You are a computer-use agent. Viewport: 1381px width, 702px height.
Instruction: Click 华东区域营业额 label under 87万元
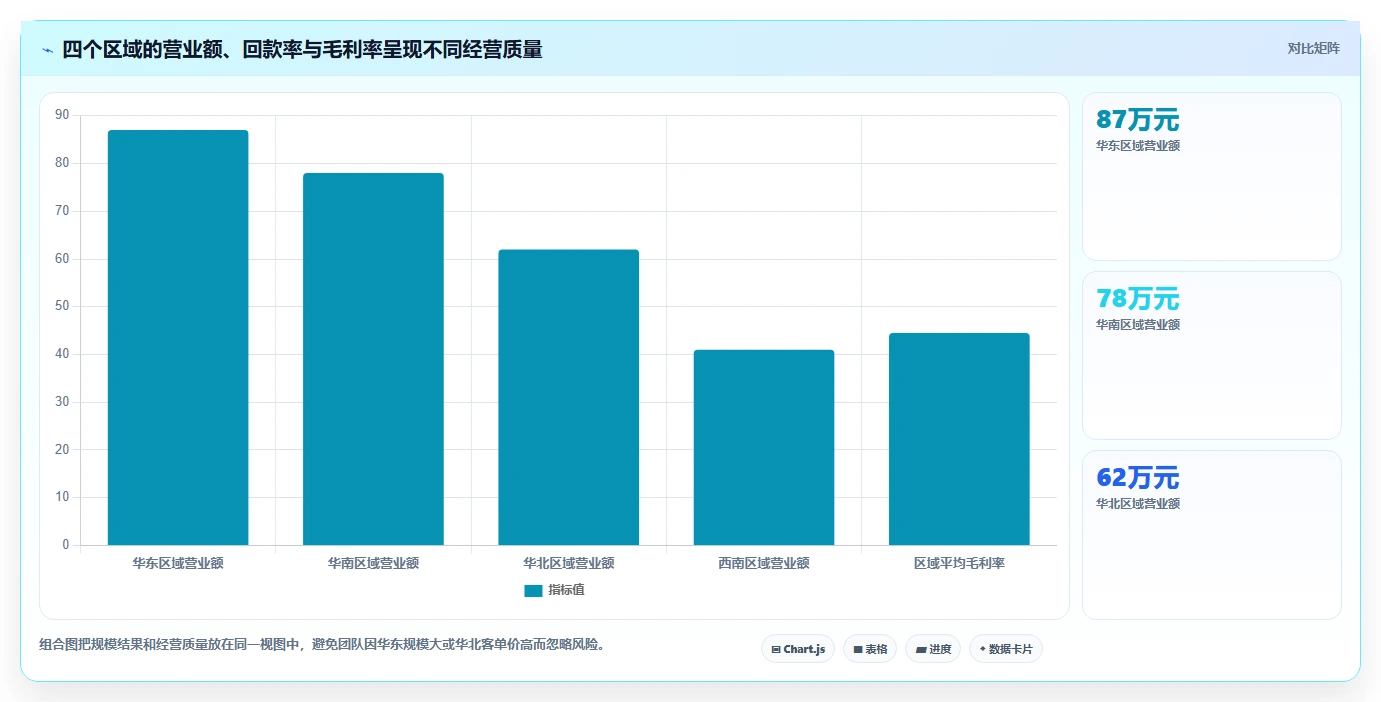pos(1138,146)
